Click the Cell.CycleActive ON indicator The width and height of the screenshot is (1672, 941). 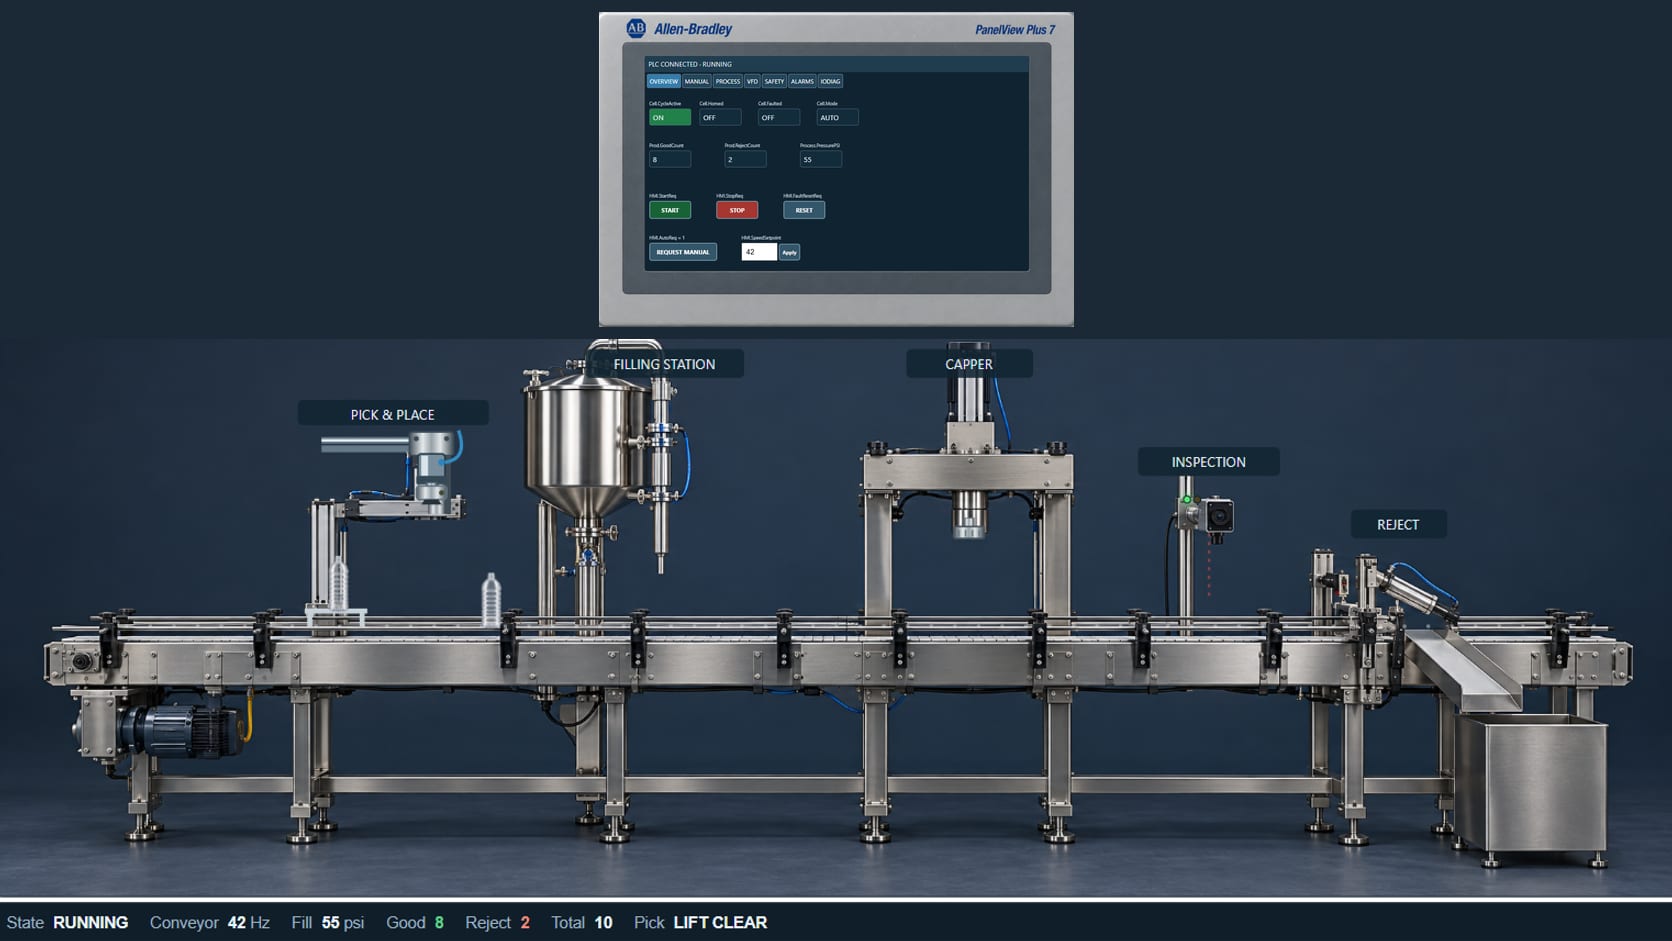point(670,117)
